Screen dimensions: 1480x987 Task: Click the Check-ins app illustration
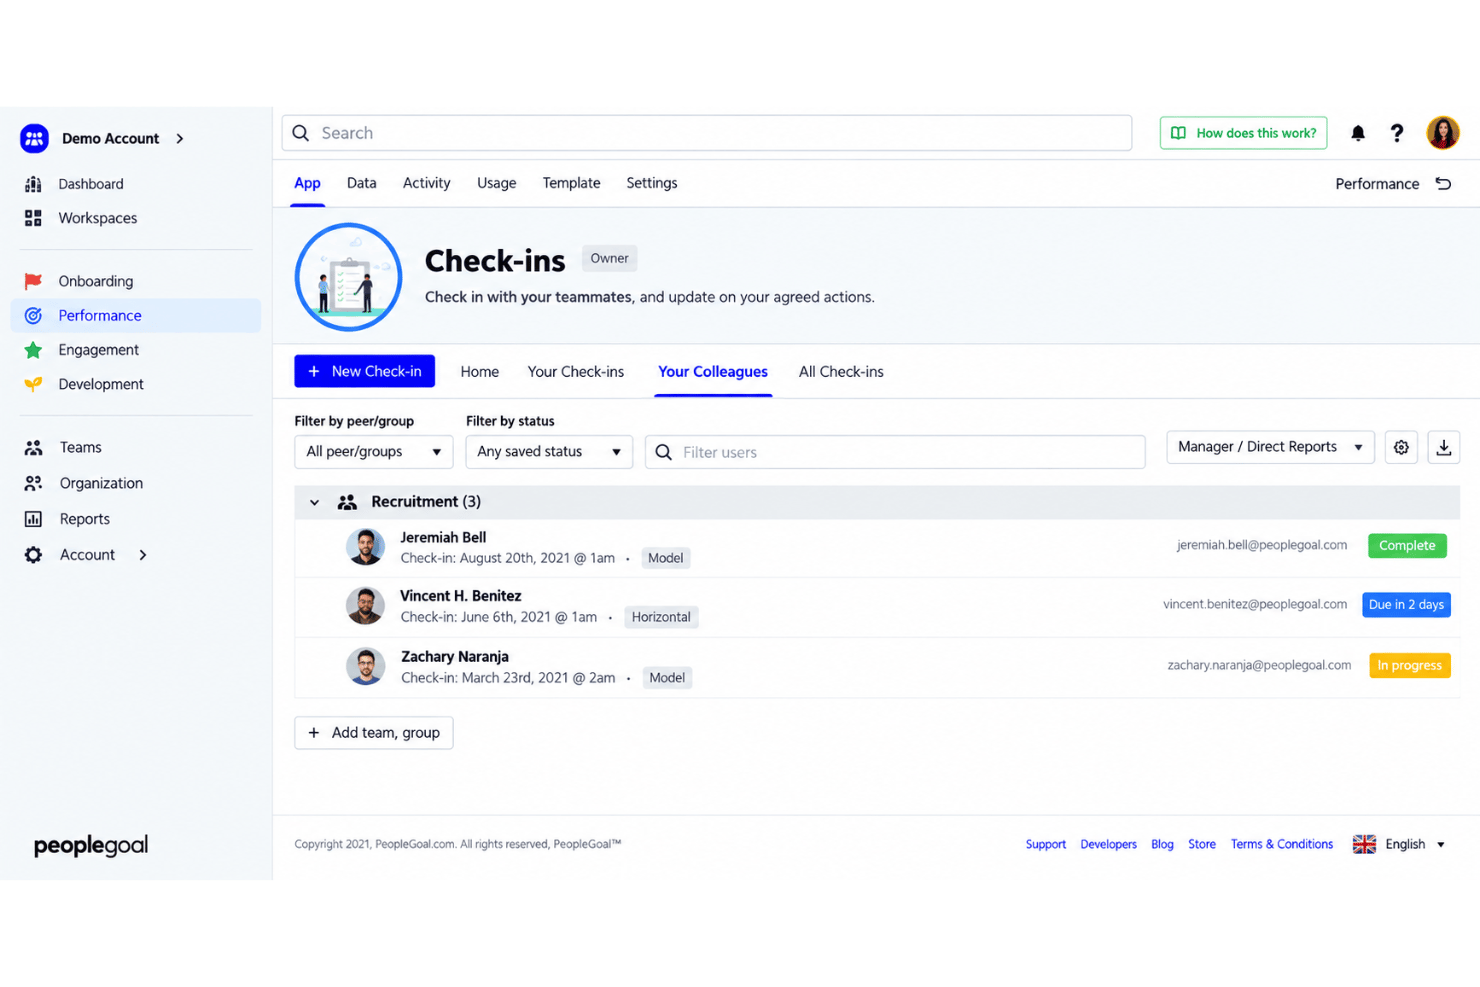348,277
